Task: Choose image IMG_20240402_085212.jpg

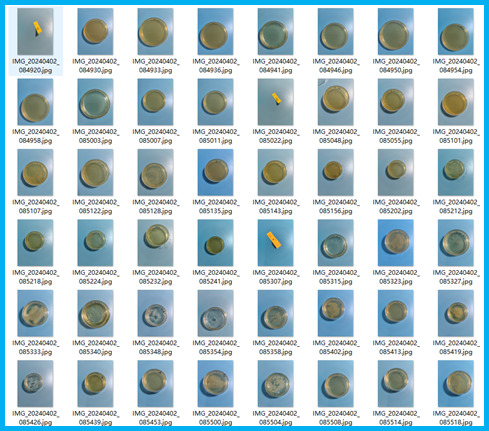Action: pos(456,172)
